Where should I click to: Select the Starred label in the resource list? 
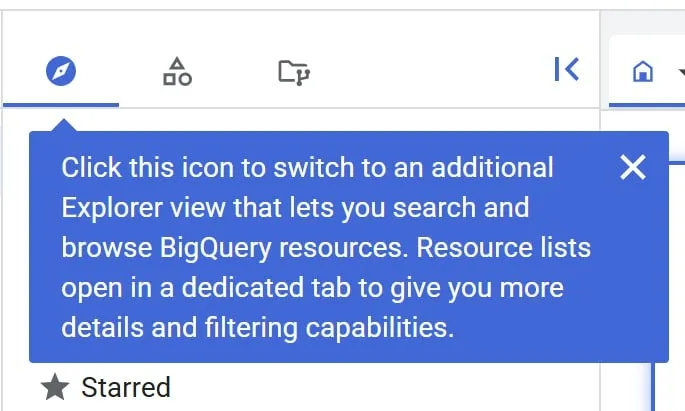point(125,387)
